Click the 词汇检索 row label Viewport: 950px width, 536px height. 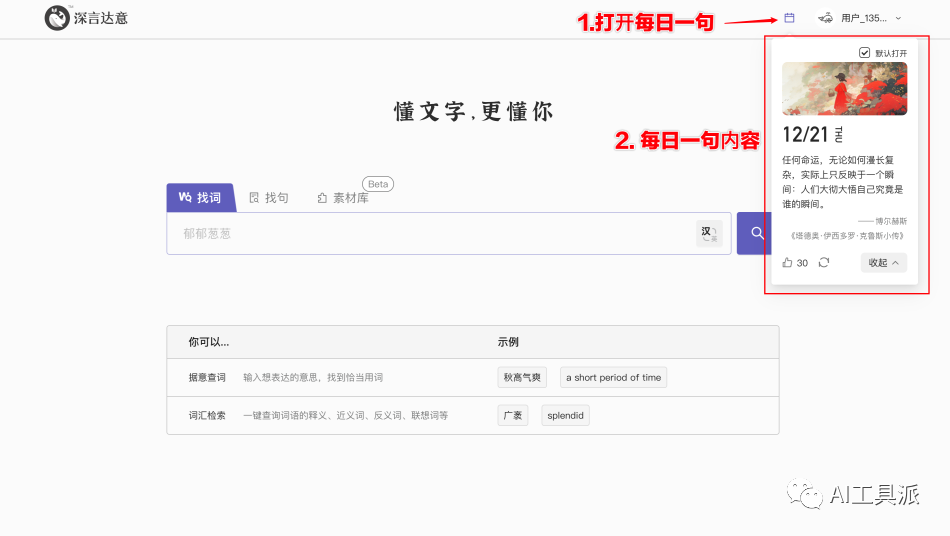pyautogui.click(x=207, y=415)
